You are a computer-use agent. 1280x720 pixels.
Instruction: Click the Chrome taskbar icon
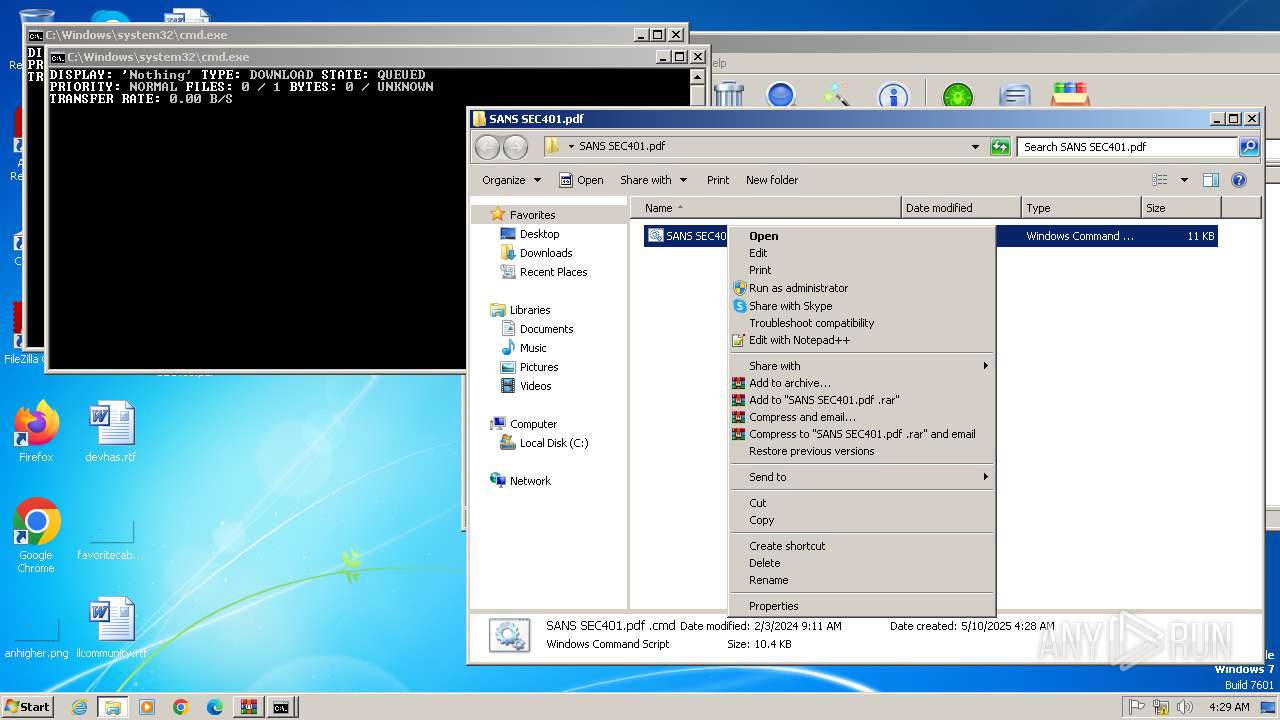click(x=181, y=707)
